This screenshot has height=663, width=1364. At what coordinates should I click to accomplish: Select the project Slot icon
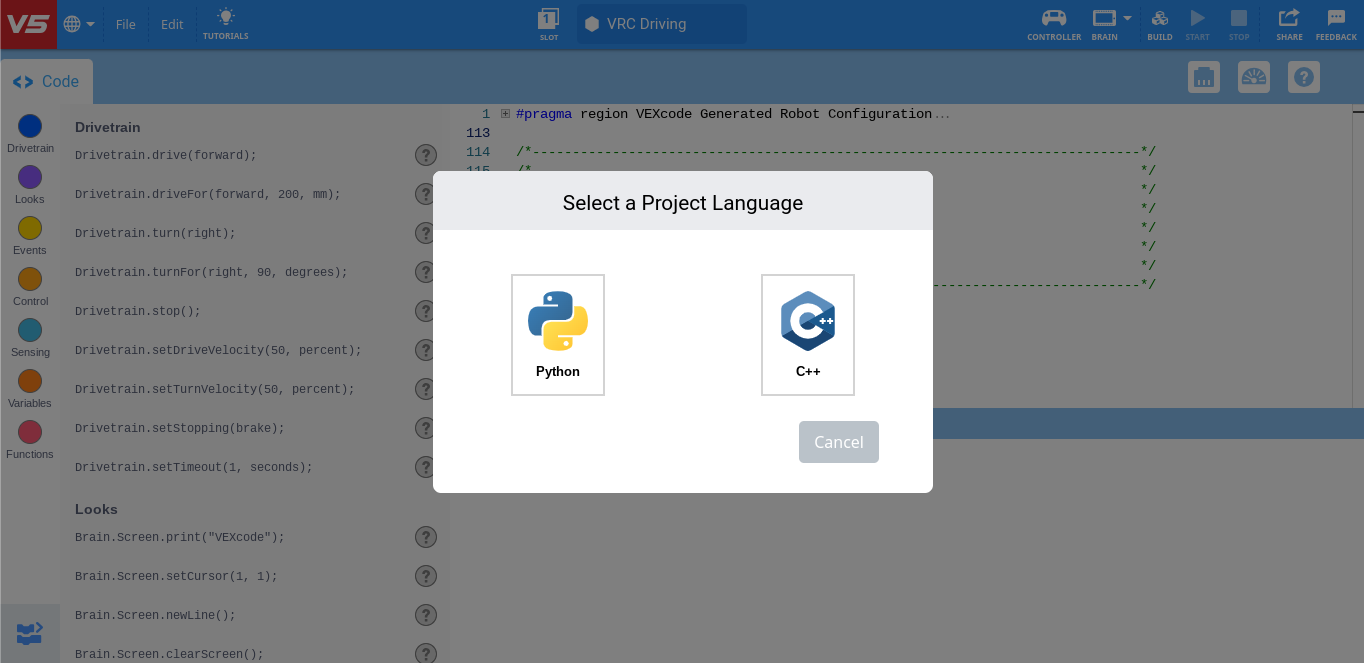pos(549,24)
